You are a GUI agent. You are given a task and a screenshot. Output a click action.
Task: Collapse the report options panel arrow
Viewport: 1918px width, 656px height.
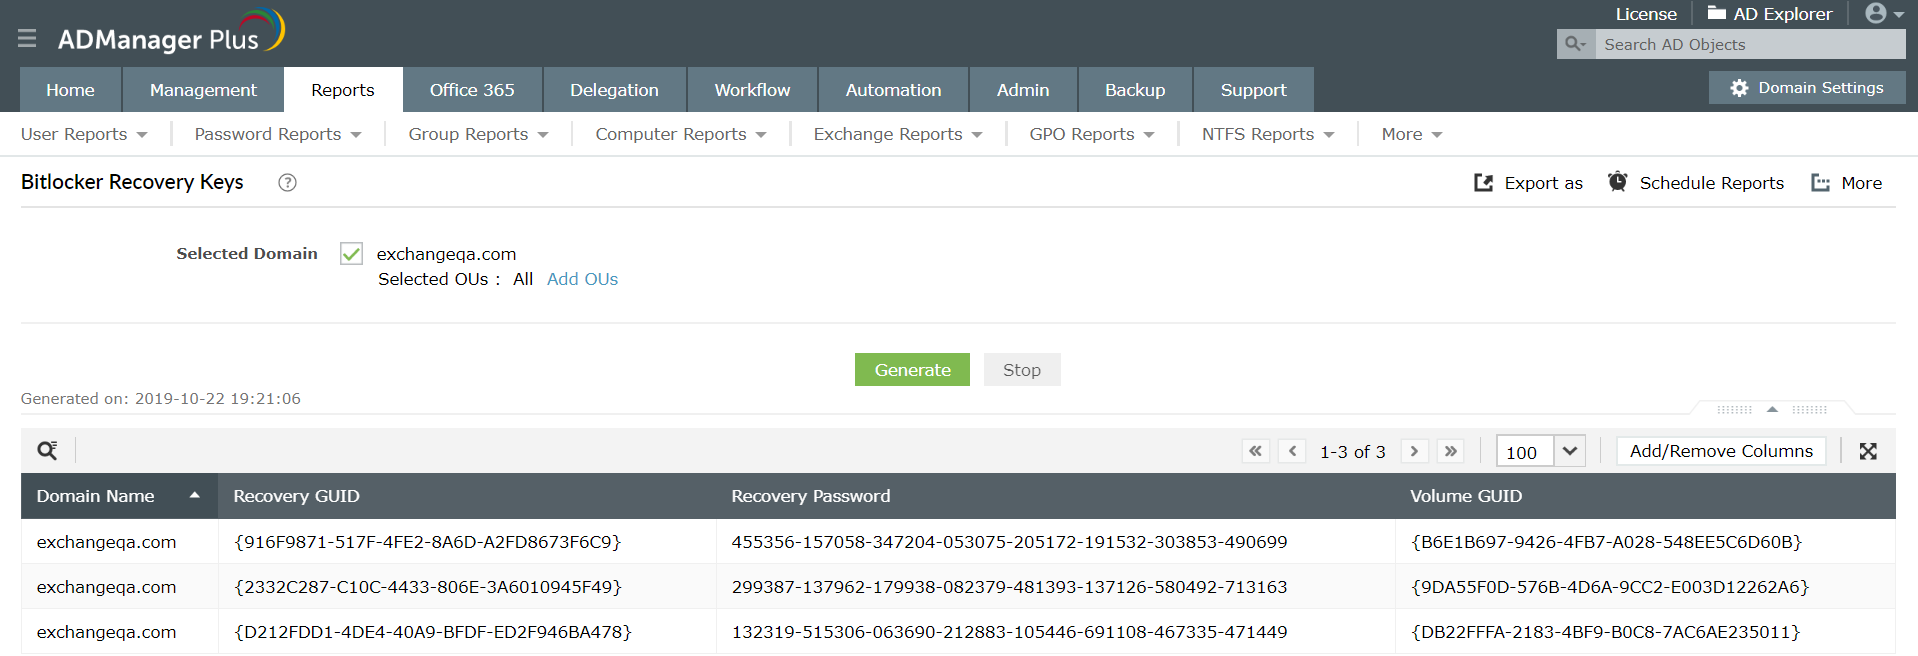coord(1772,409)
